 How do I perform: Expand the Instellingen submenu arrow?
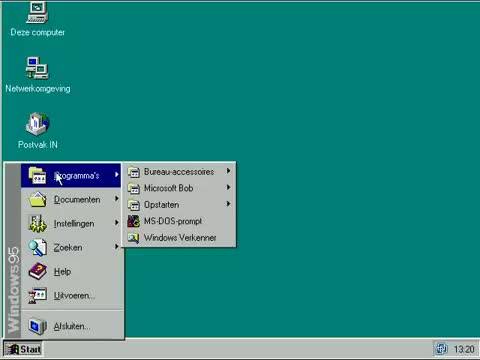pos(116,223)
